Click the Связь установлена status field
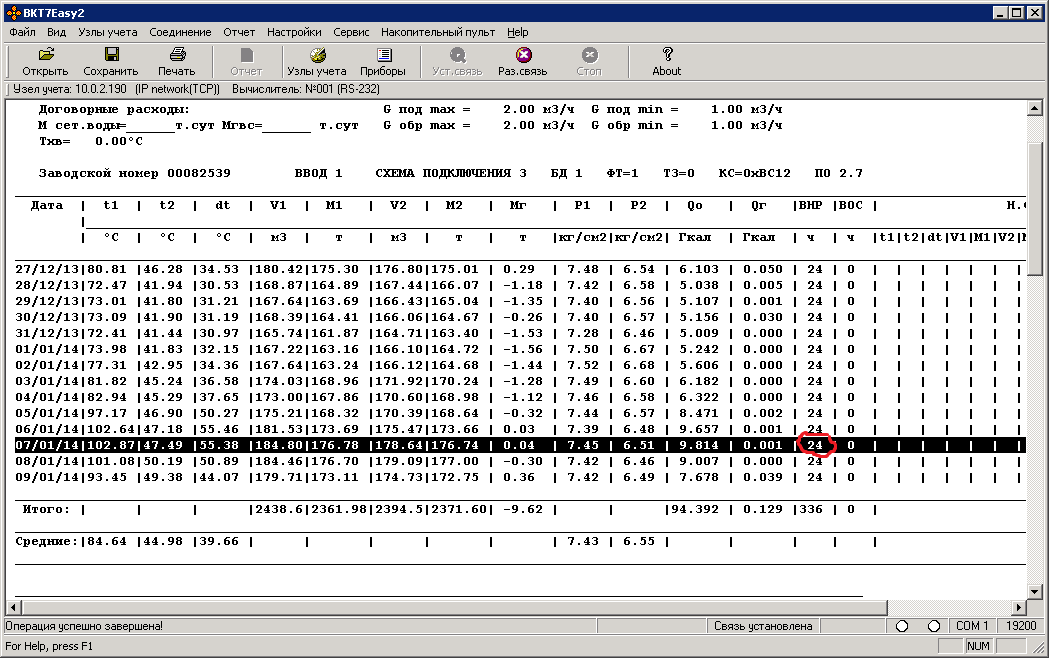 pyautogui.click(x=763, y=626)
